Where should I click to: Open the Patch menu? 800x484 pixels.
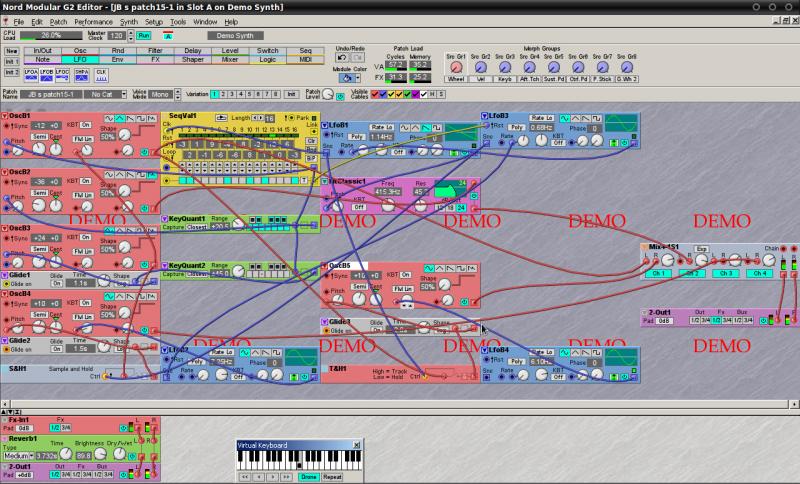pyautogui.click(x=58, y=22)
